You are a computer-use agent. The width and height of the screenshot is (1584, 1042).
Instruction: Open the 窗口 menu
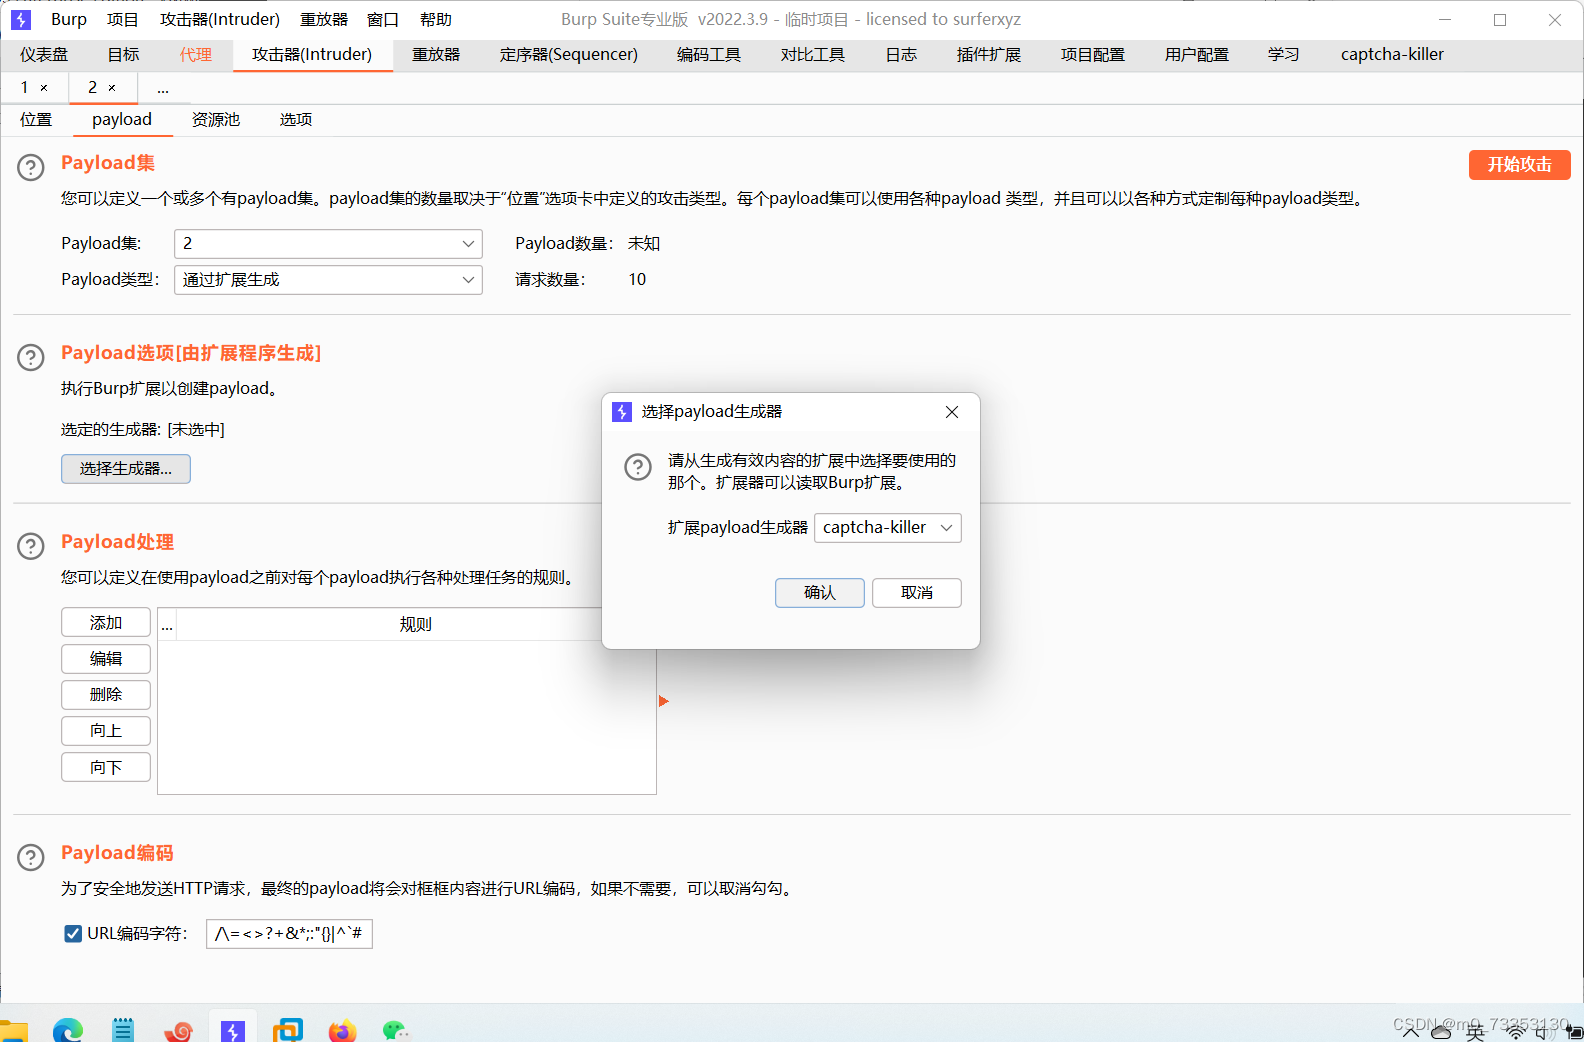(x=383, y=20)
